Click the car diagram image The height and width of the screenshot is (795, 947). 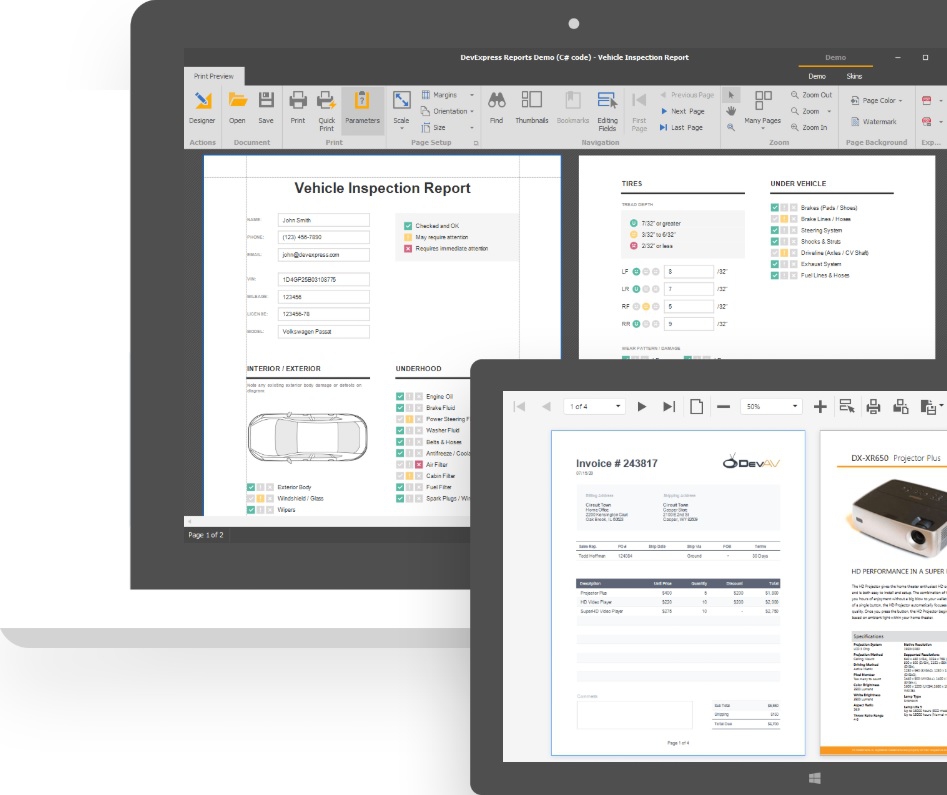click(x=307, y=437)
